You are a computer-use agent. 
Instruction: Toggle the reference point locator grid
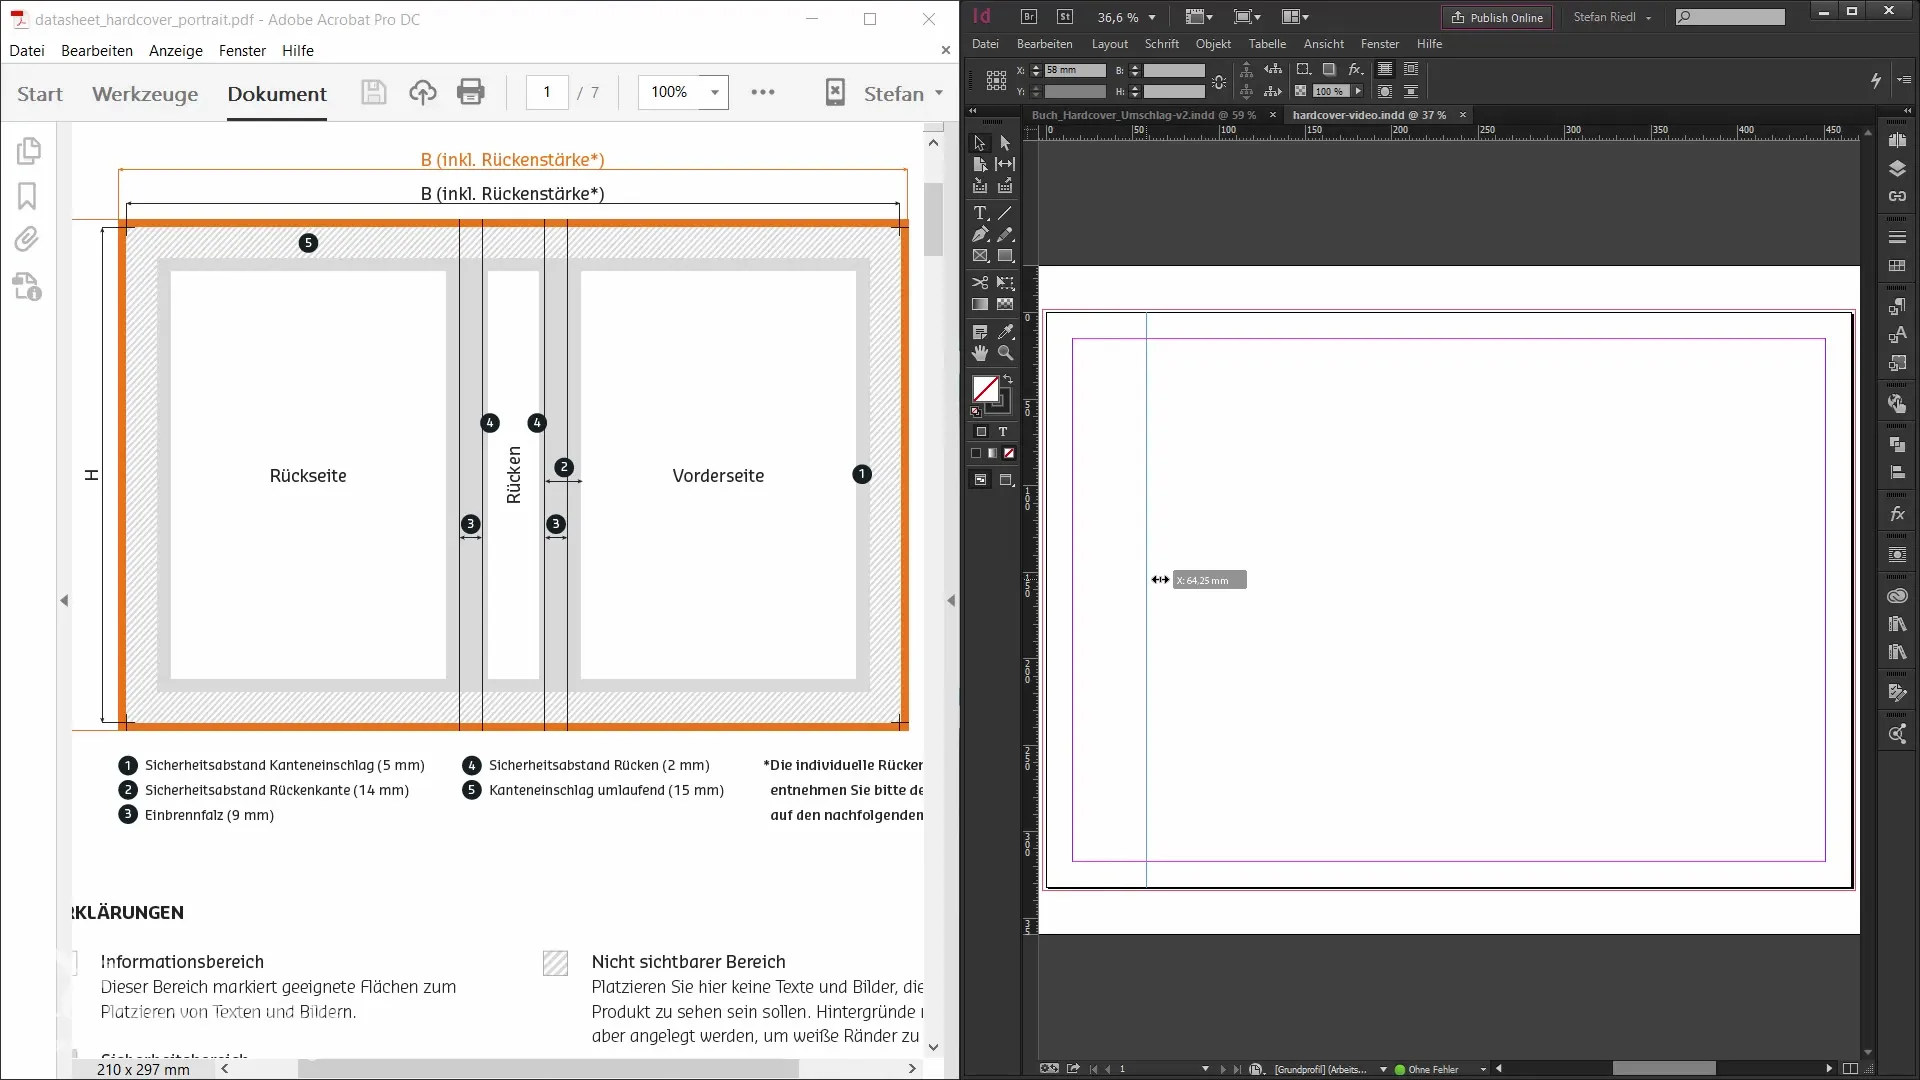996,81
